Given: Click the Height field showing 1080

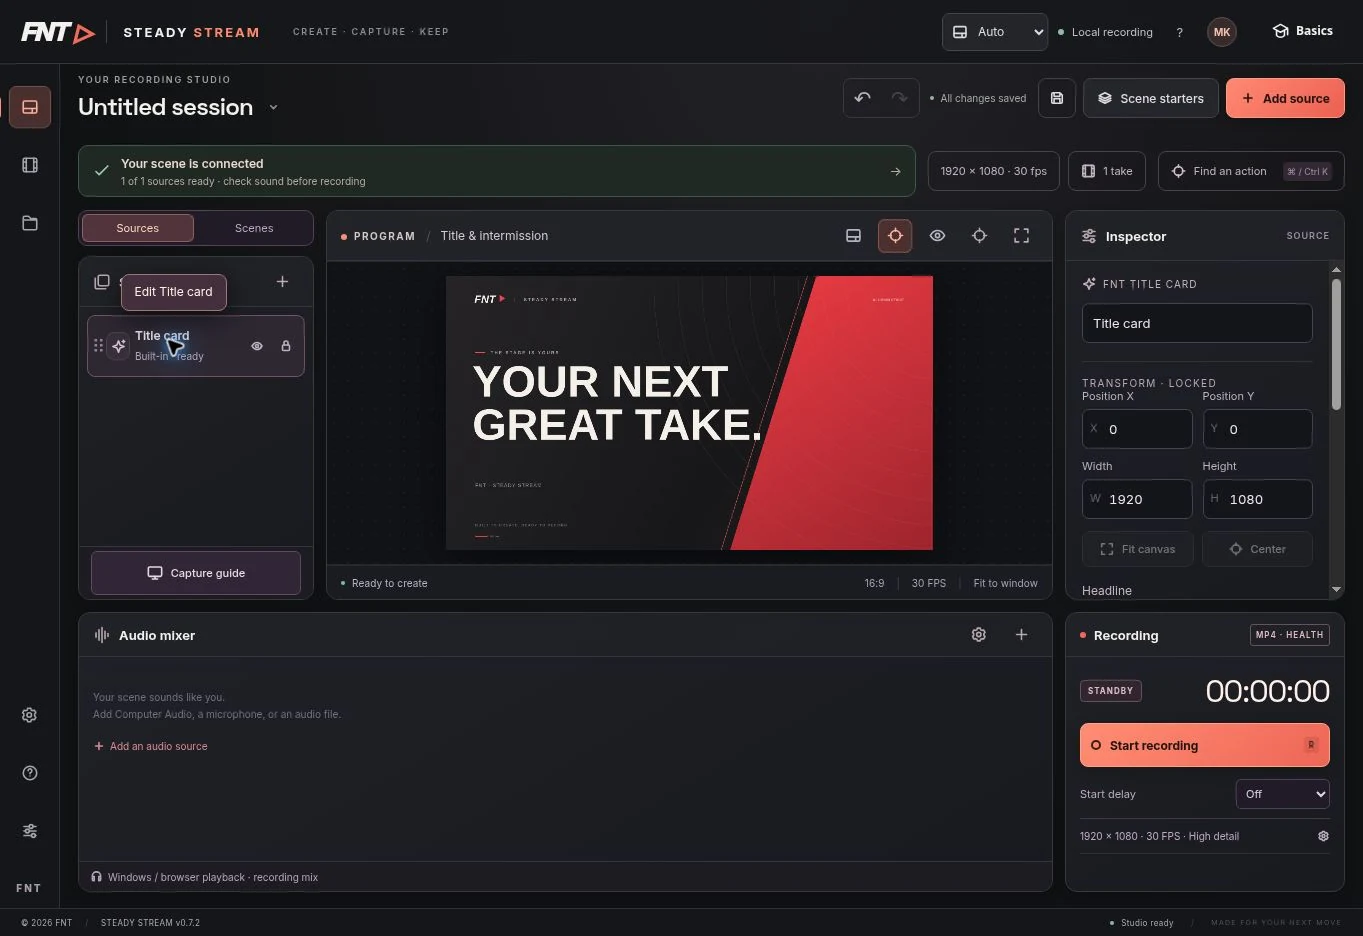Looking at the screenshot, I should pyautogui.click(x=1258, y=499).
